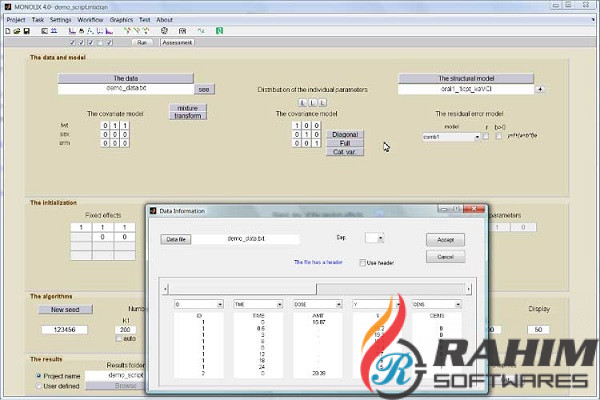The image size is (600, 400).
Task: Click the seed field showing 123456
Action: tap(65, 330)
